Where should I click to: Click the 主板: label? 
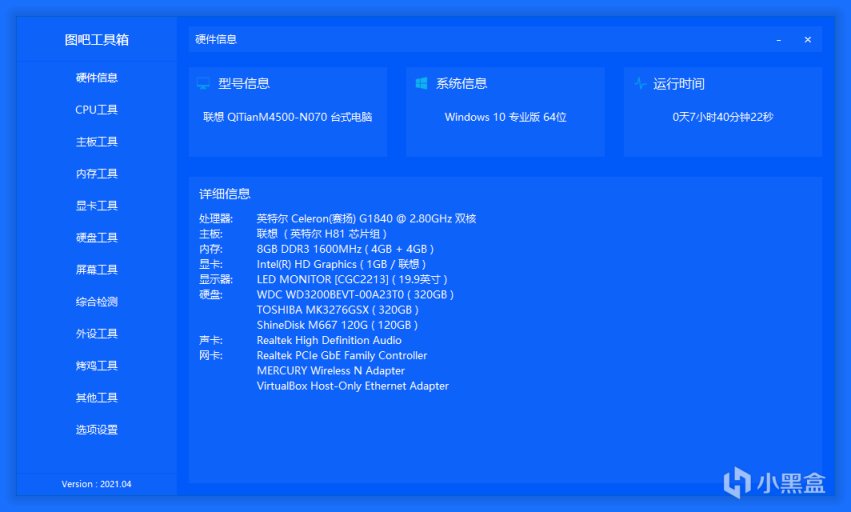tap(211, 234)
